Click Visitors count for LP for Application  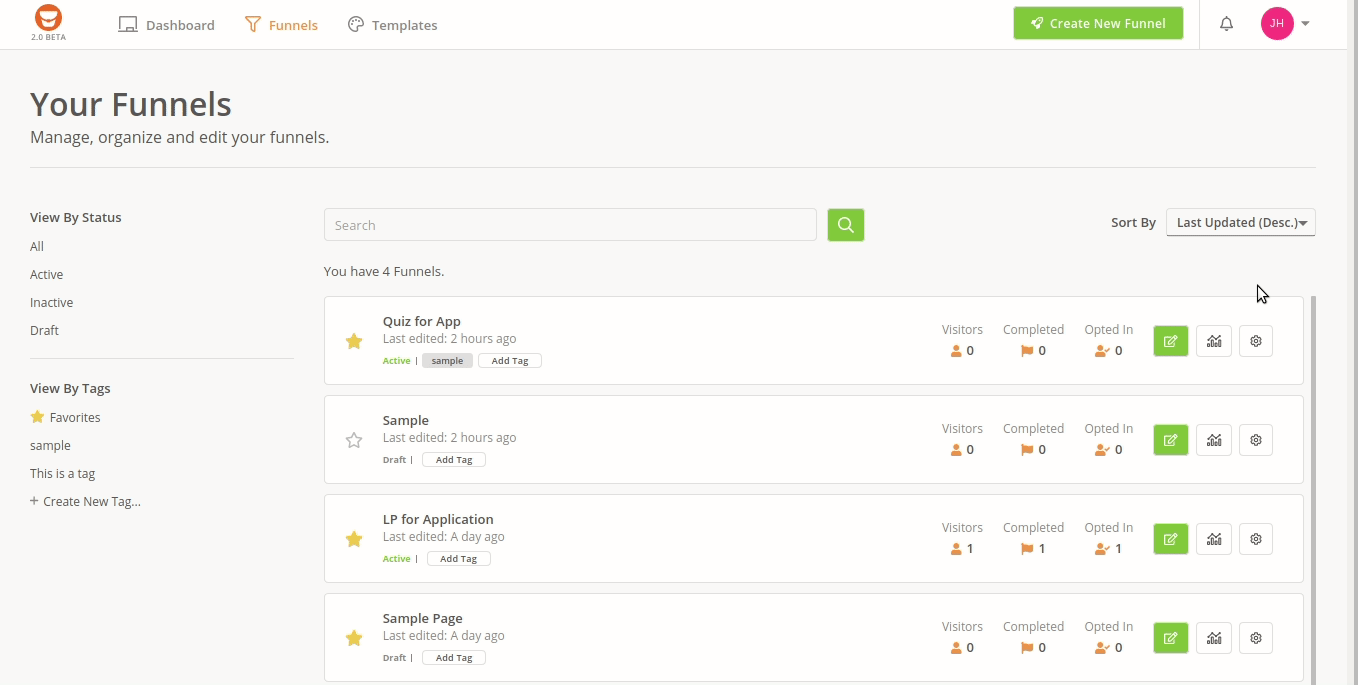(x=962, y=549)
